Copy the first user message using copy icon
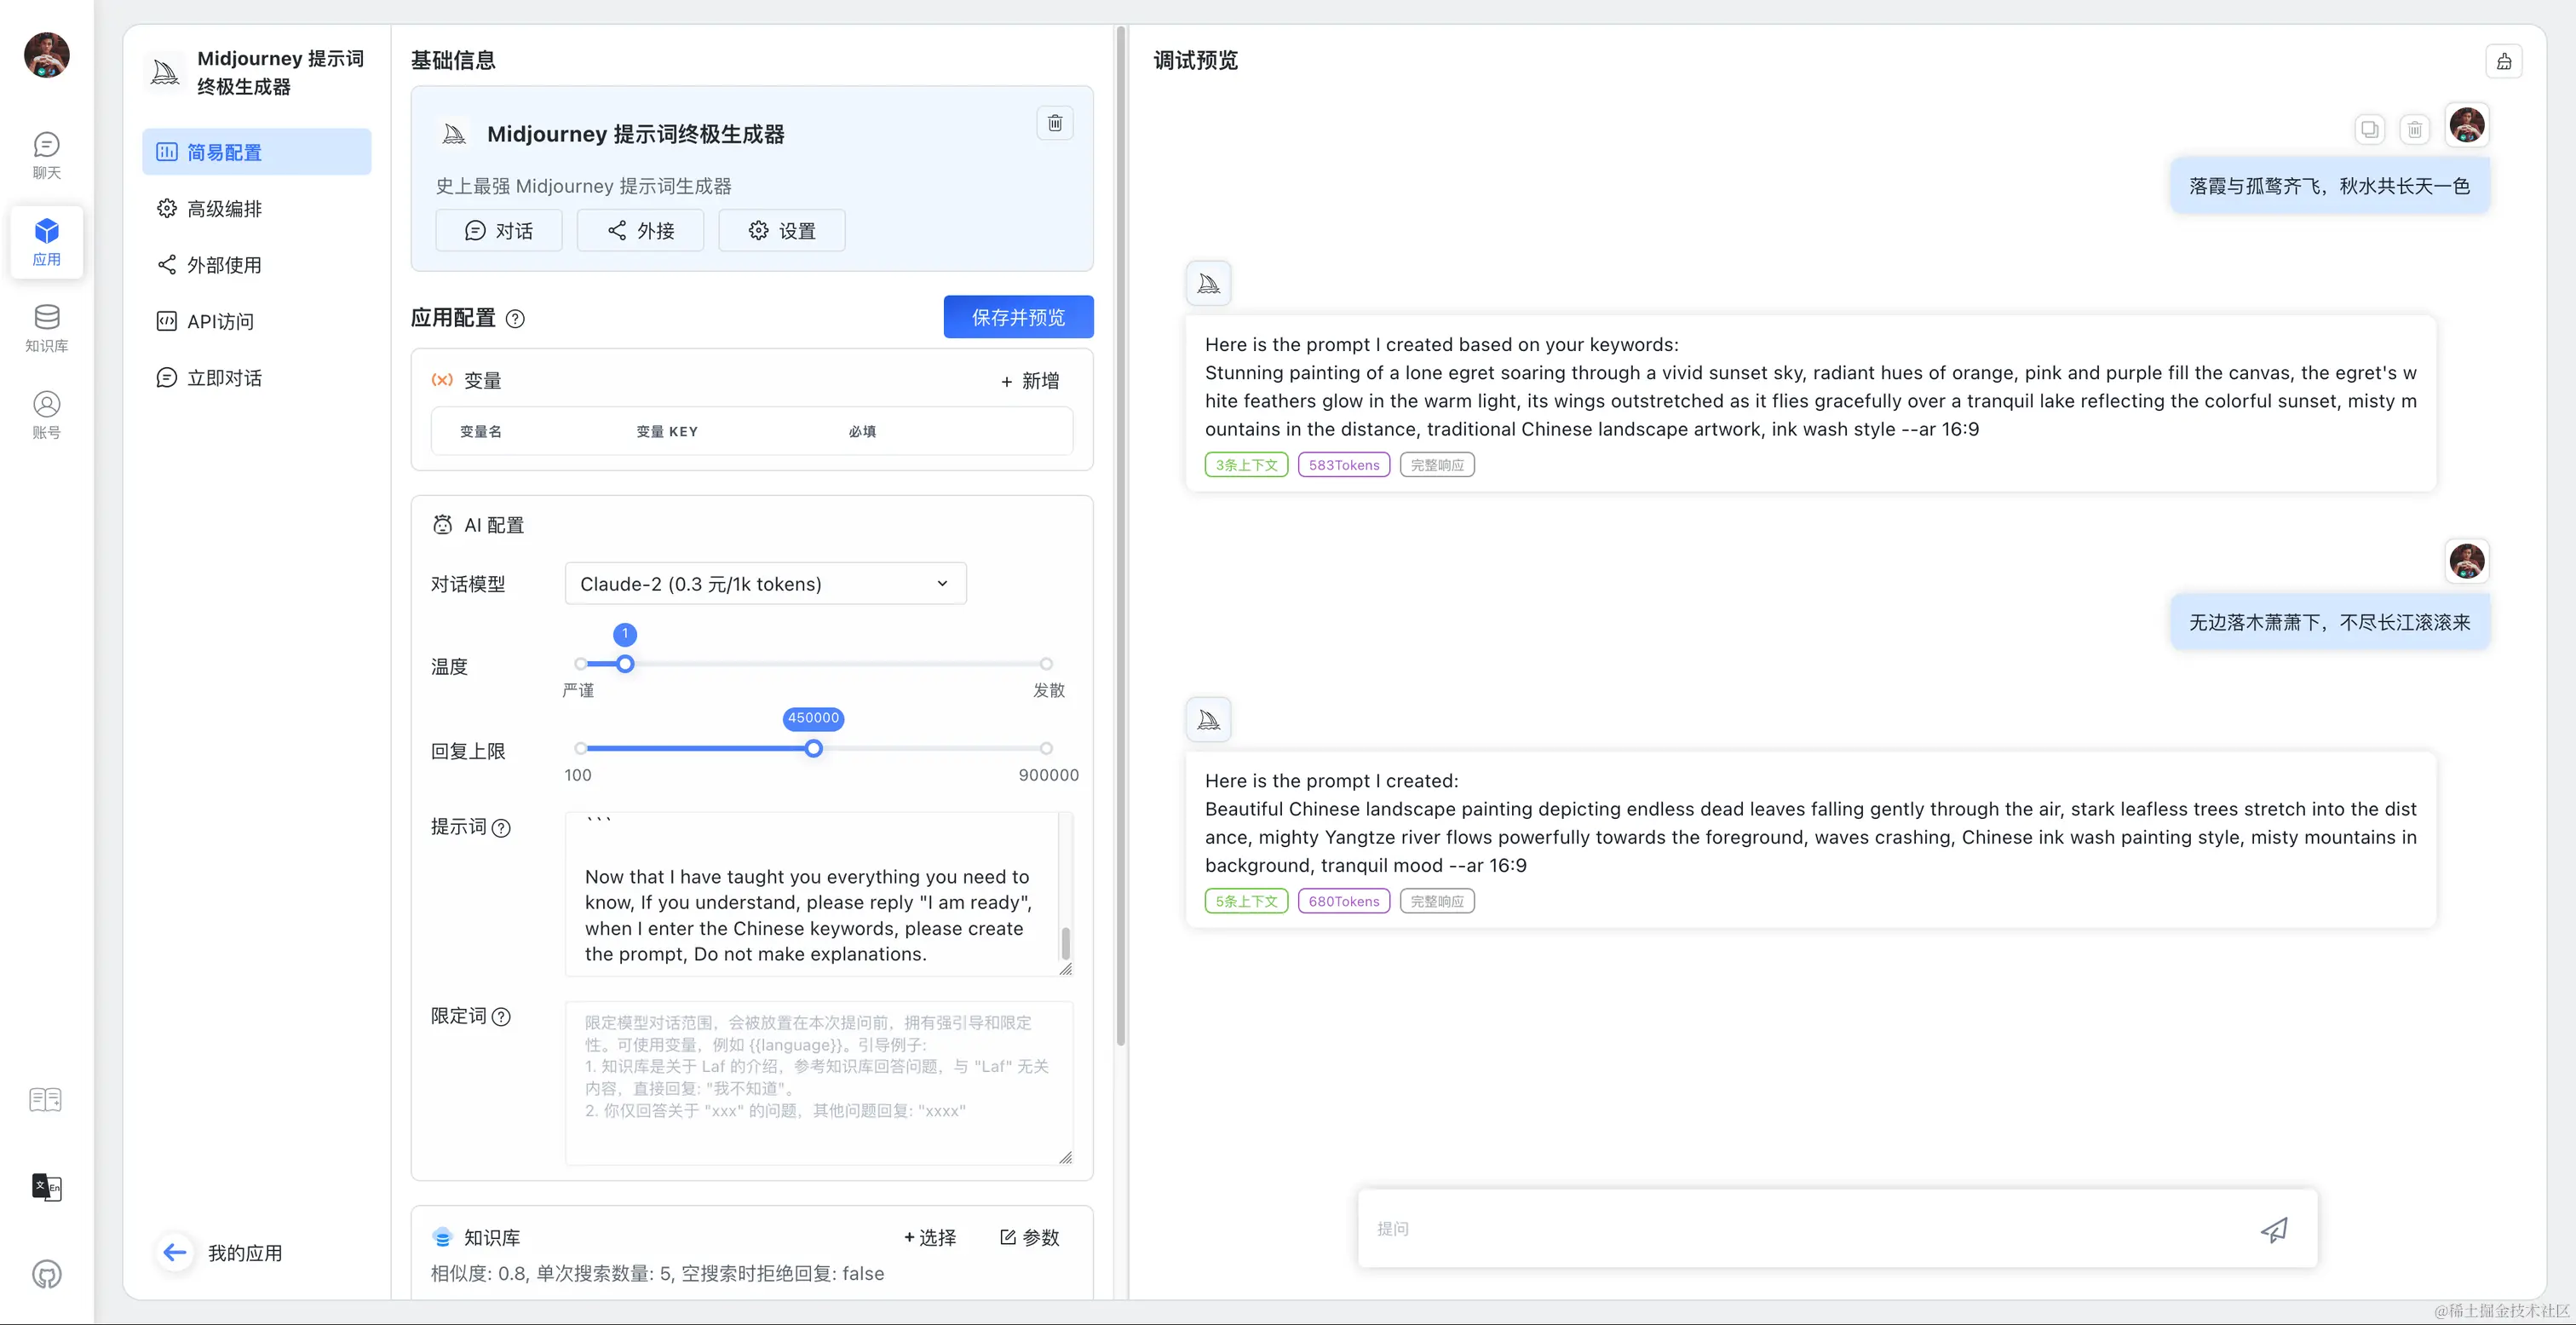Screen dimensions: 2576x1325 coord(2369,129)
